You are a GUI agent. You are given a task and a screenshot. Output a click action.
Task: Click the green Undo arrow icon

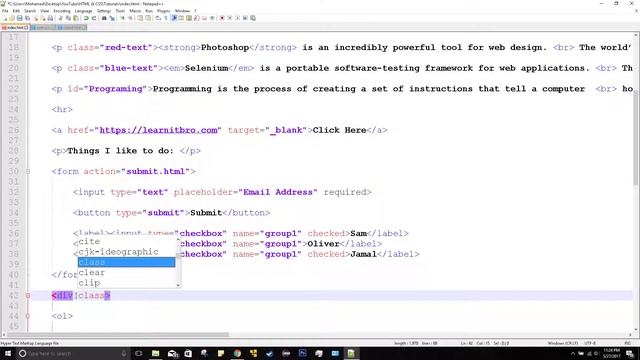pos(86,18)
